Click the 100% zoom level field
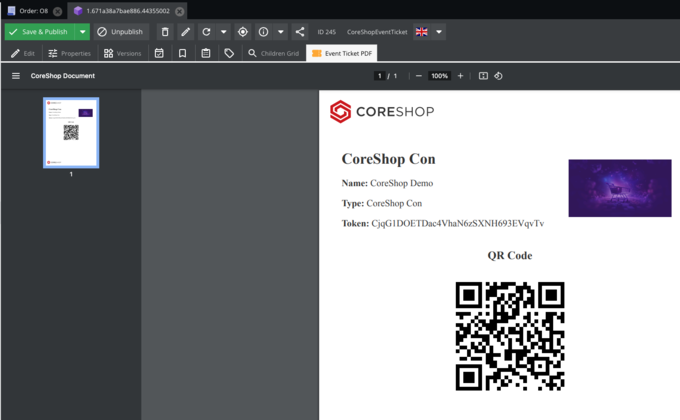 (439, 76)
